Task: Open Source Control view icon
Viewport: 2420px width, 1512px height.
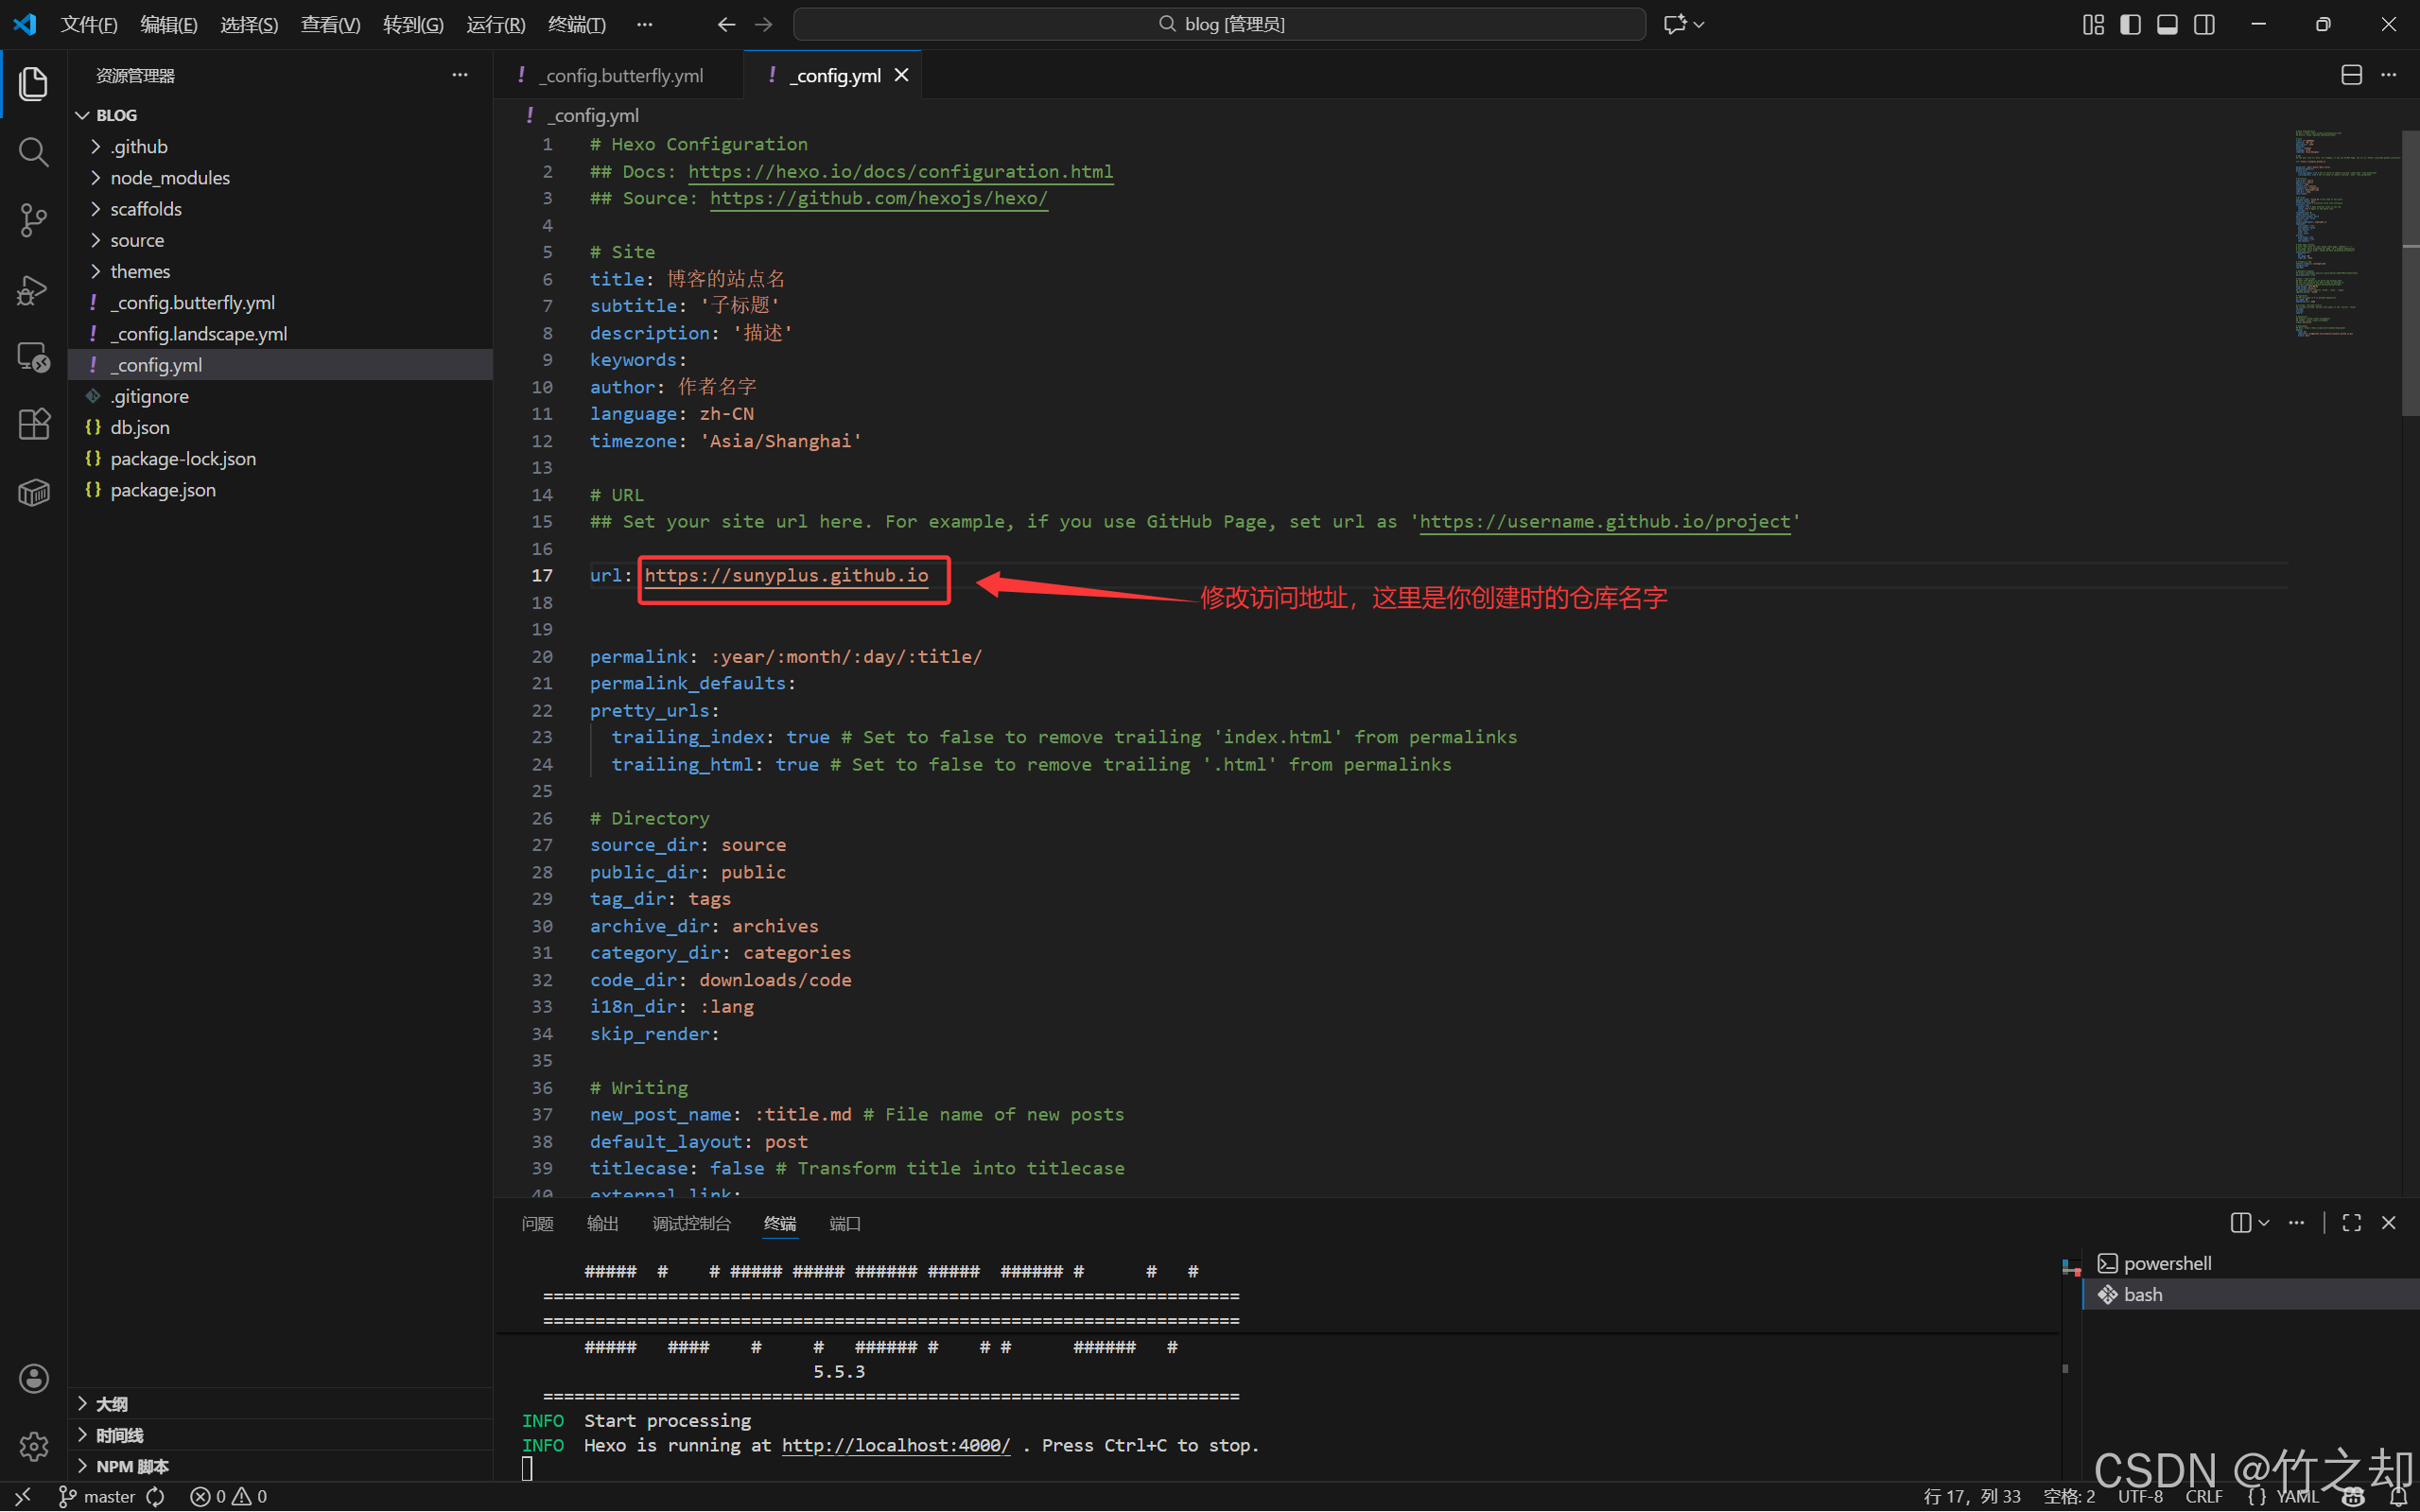Action: [33, 220]
